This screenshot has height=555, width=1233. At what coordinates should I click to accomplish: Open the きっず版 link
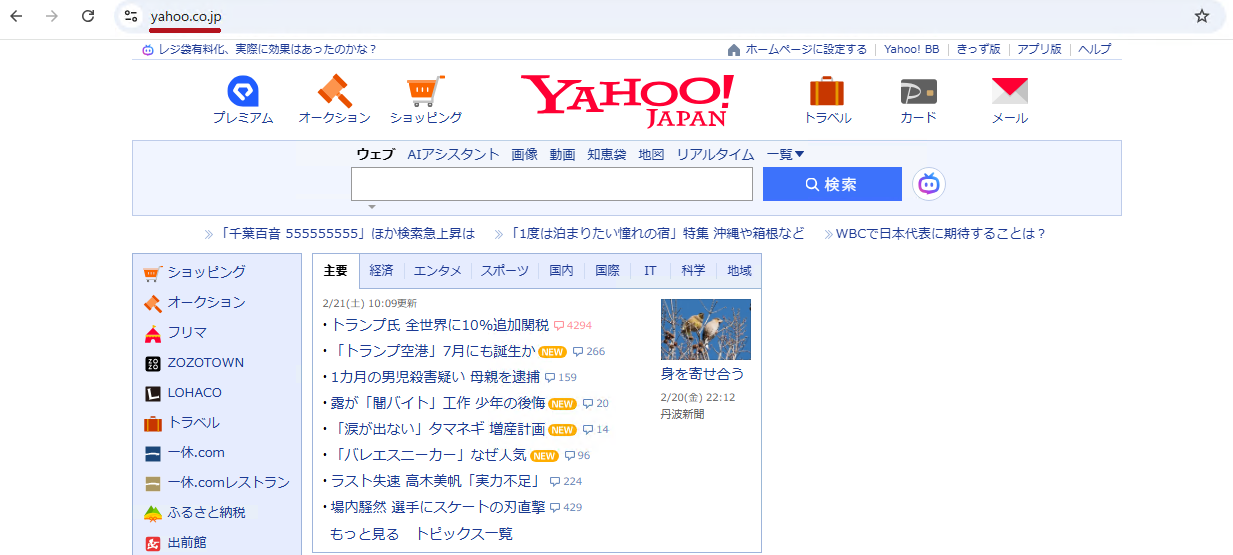[x=978, y=49]
